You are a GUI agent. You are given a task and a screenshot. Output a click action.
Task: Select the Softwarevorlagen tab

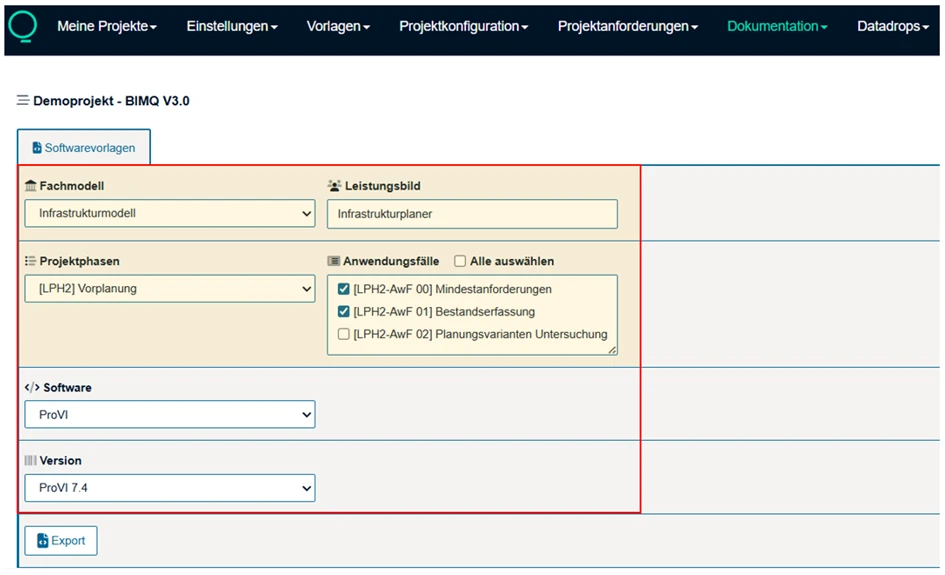pyautogui.click(x=84, y=147)
